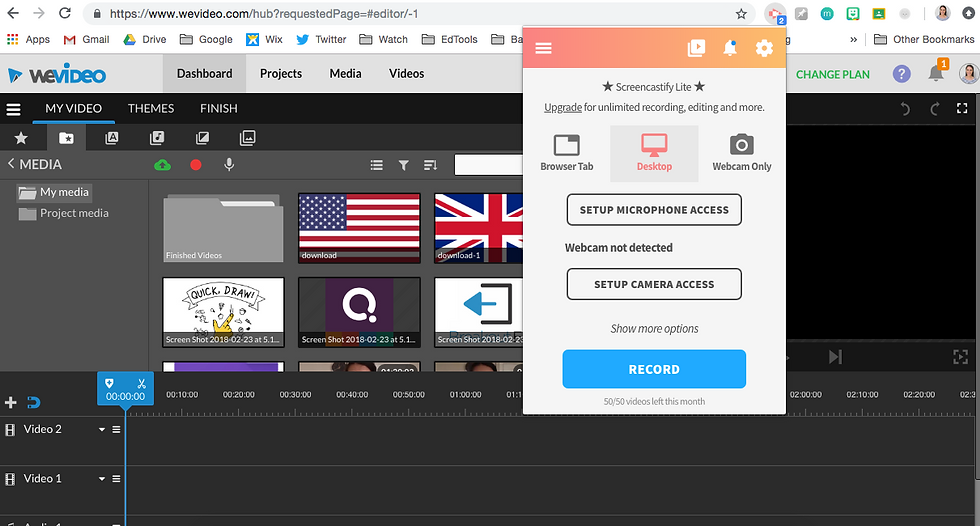Add a new track with plus icon
The image size is (980, 526).
(x=11, y=402)
